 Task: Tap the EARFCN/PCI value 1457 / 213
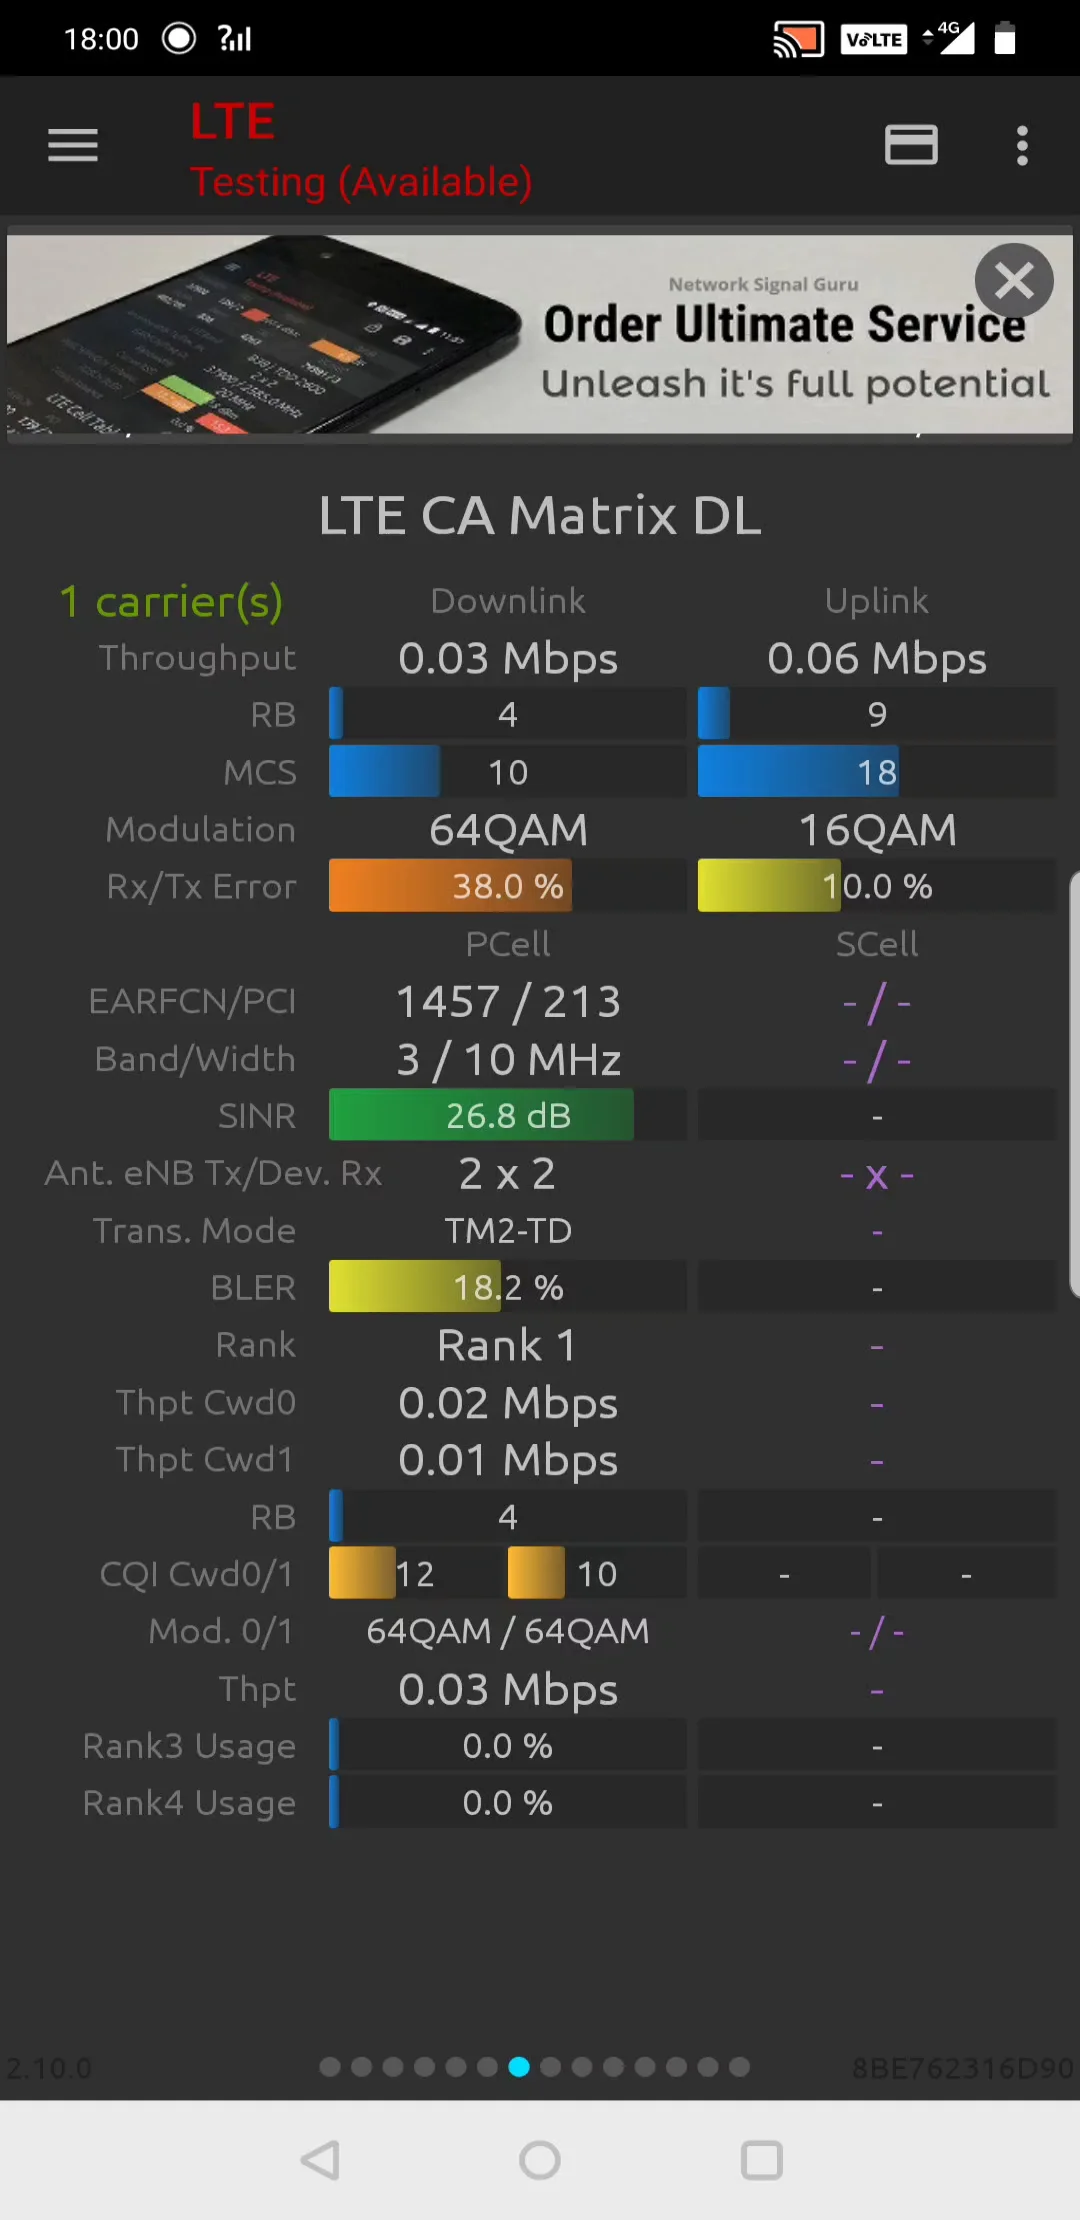tap(508, 1002)
